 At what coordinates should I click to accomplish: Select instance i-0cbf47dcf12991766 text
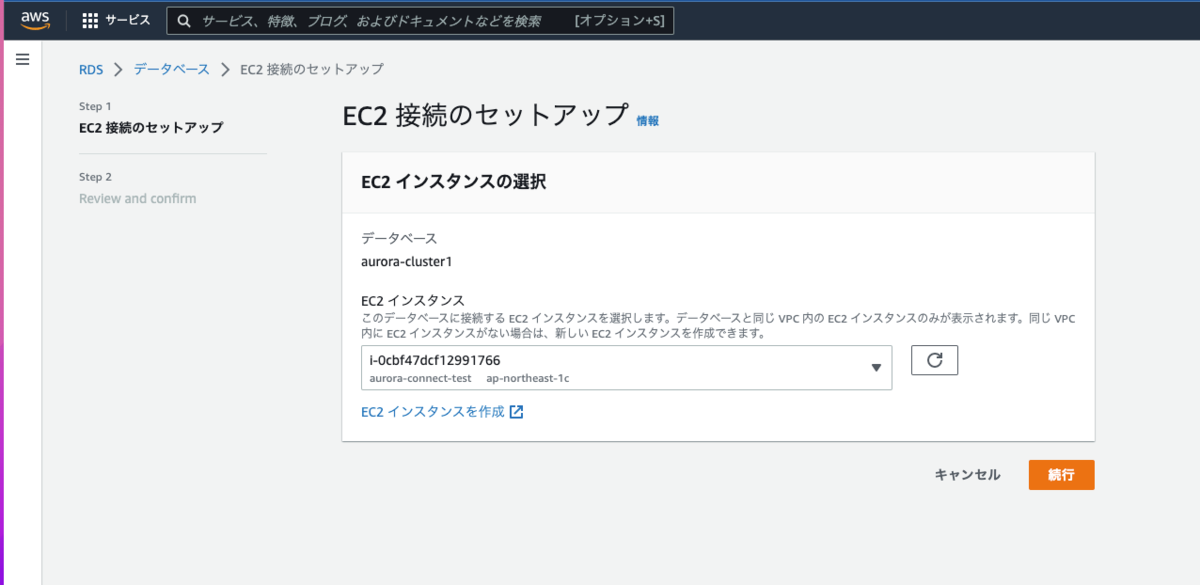coord(435,360)
